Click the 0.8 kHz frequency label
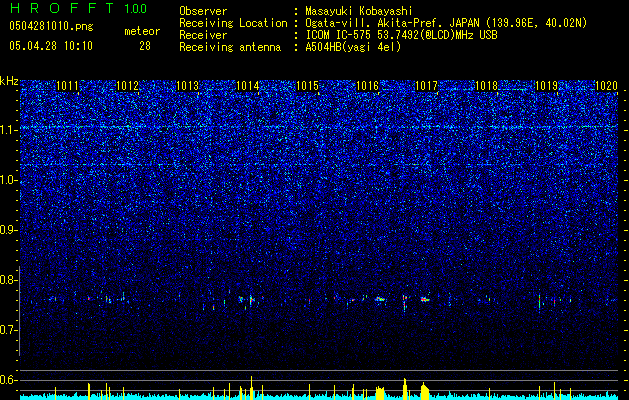This screenshot has height=400, width=629. tap(9, 280)
